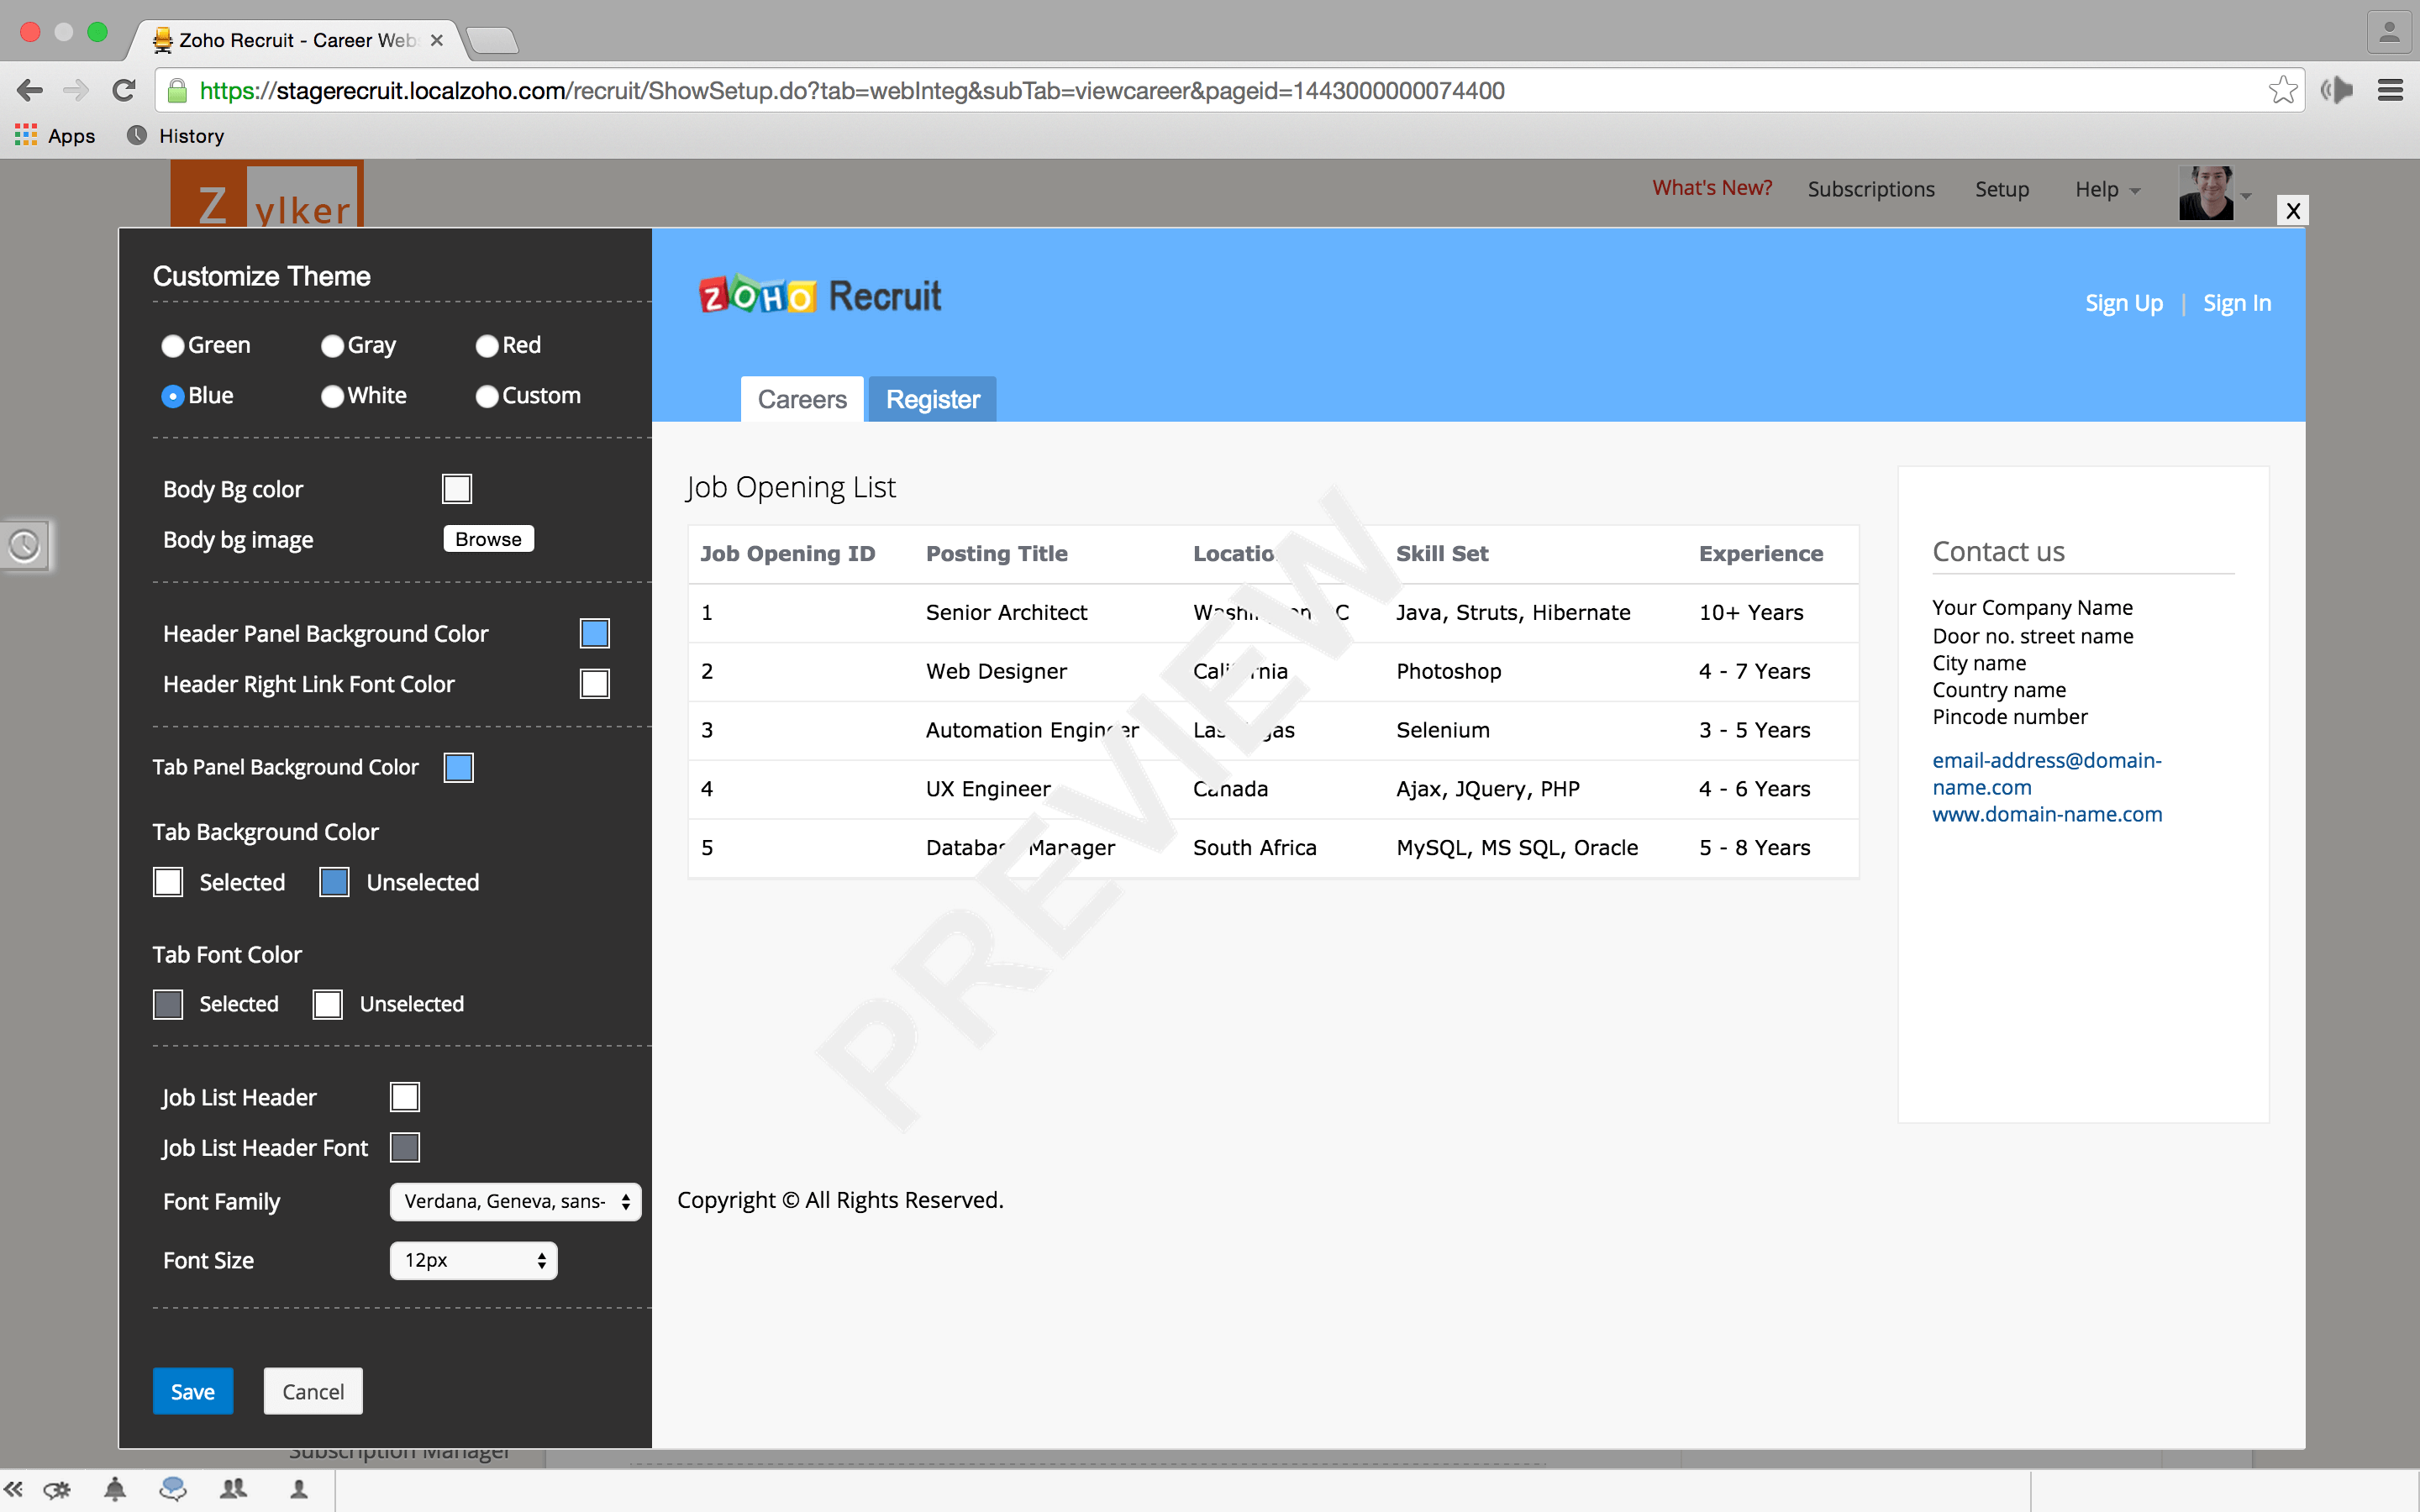
Task: Pick Tab Panel Background Color swatch
Action: pyautogui.click(x=459, y=767)
